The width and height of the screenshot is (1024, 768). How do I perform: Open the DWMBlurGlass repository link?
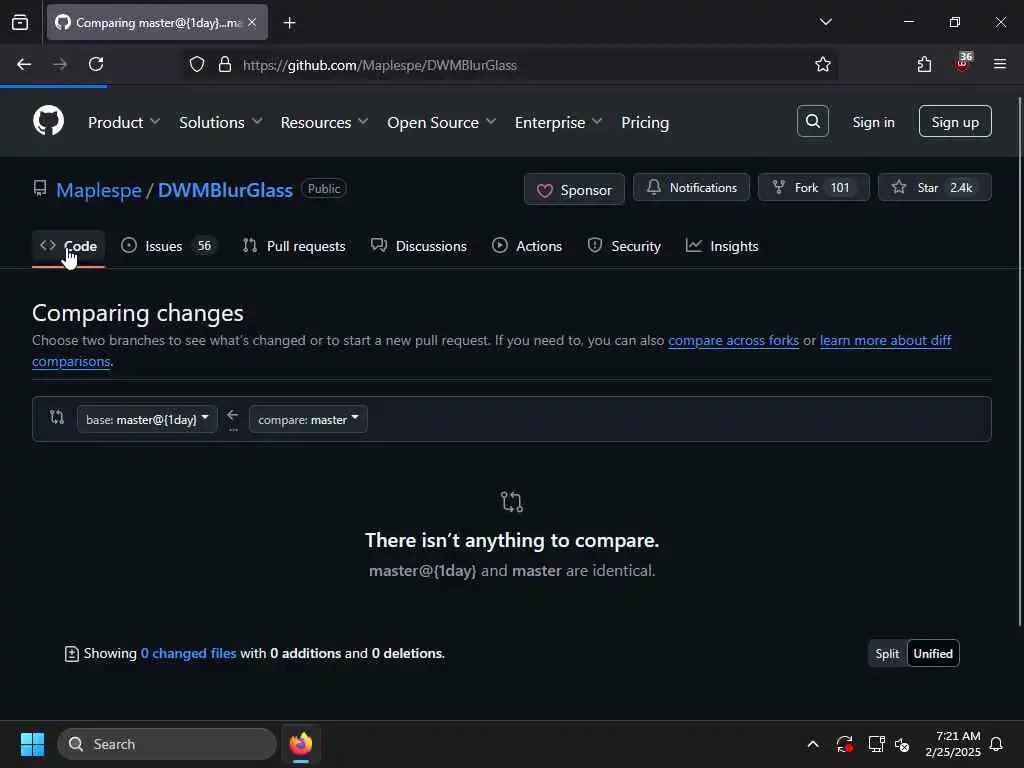pos(225,190)
